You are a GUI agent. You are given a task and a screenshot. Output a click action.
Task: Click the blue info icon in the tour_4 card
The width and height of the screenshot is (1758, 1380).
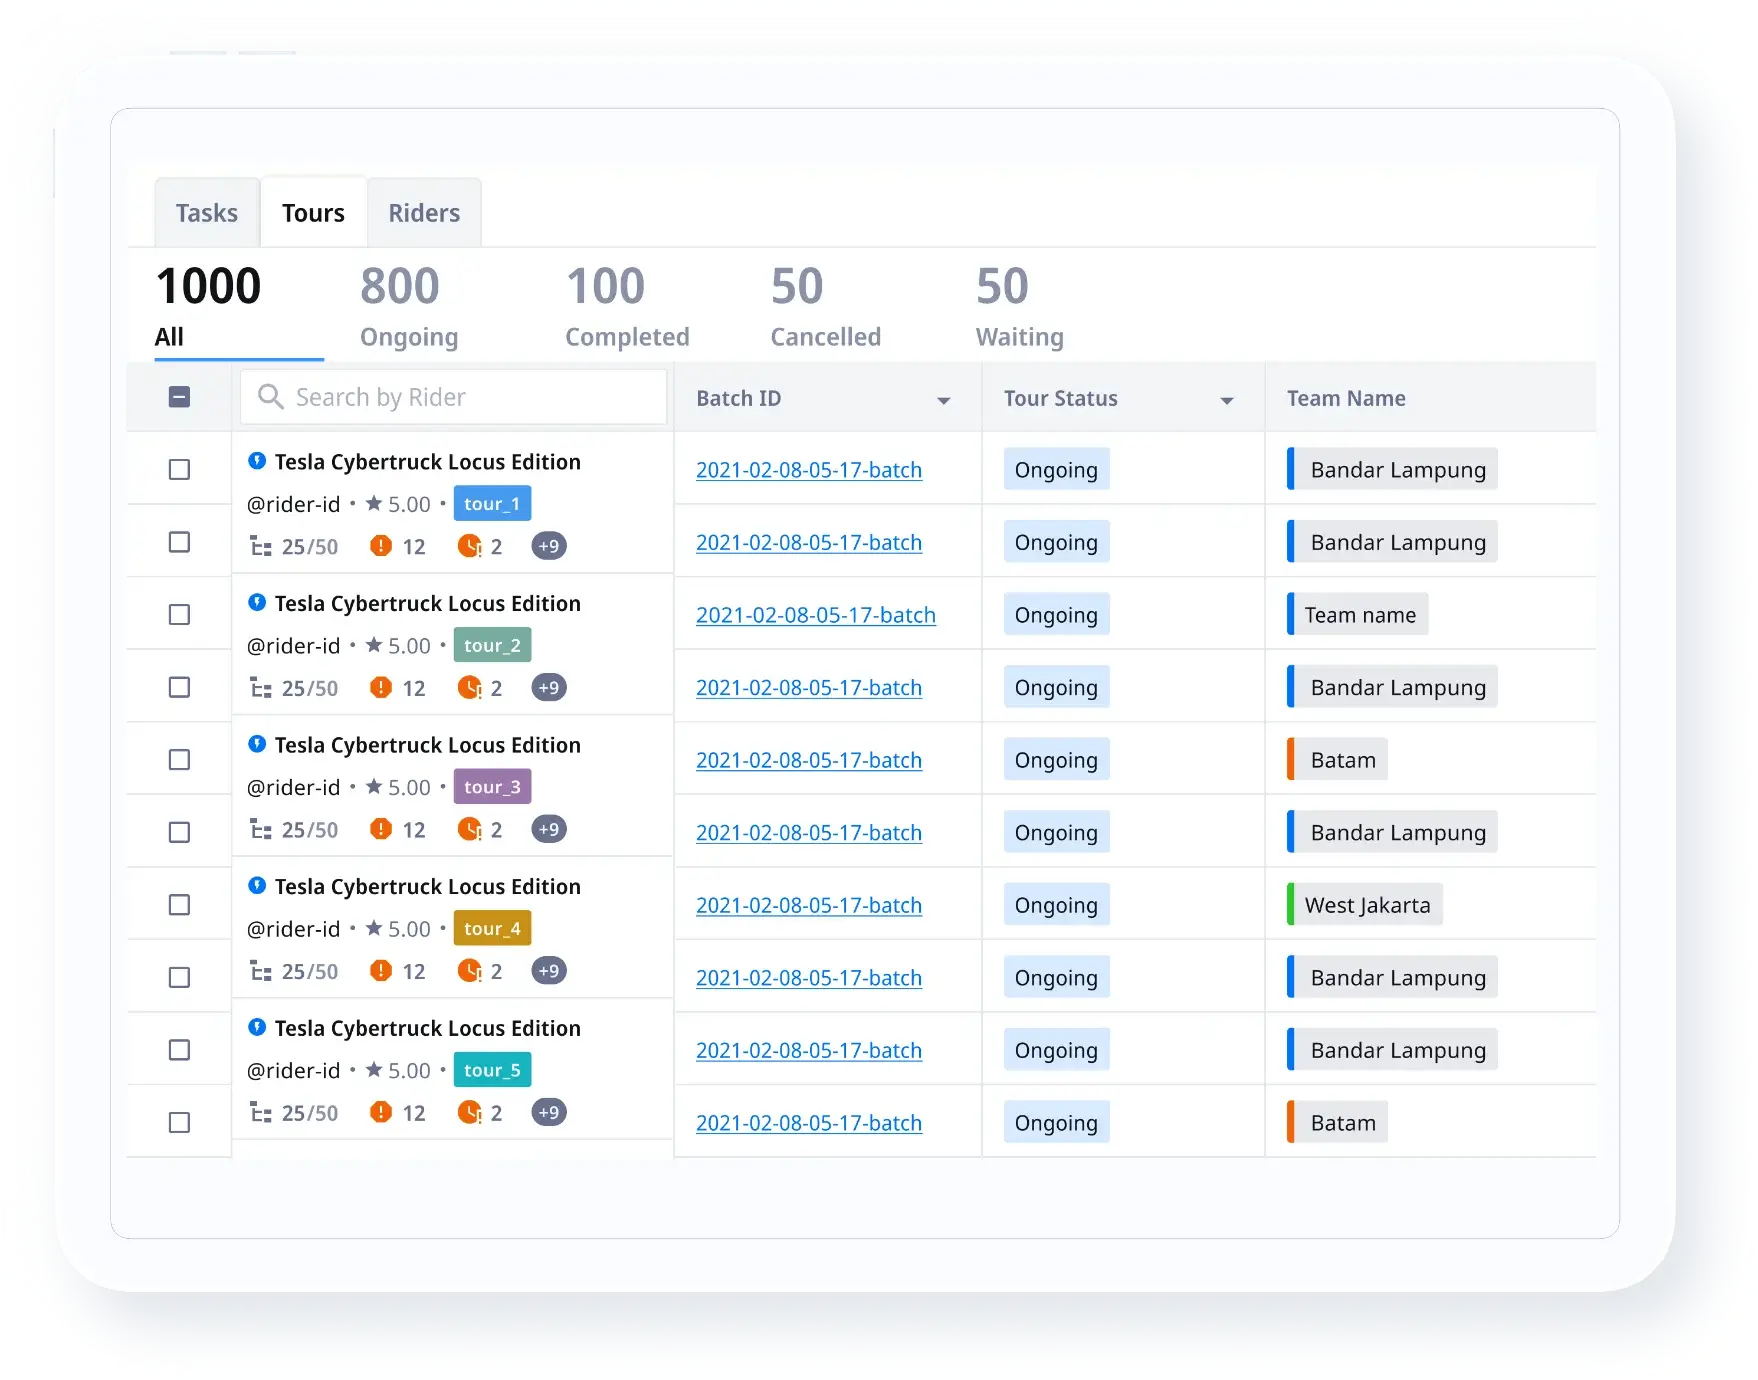pos(257,885)
